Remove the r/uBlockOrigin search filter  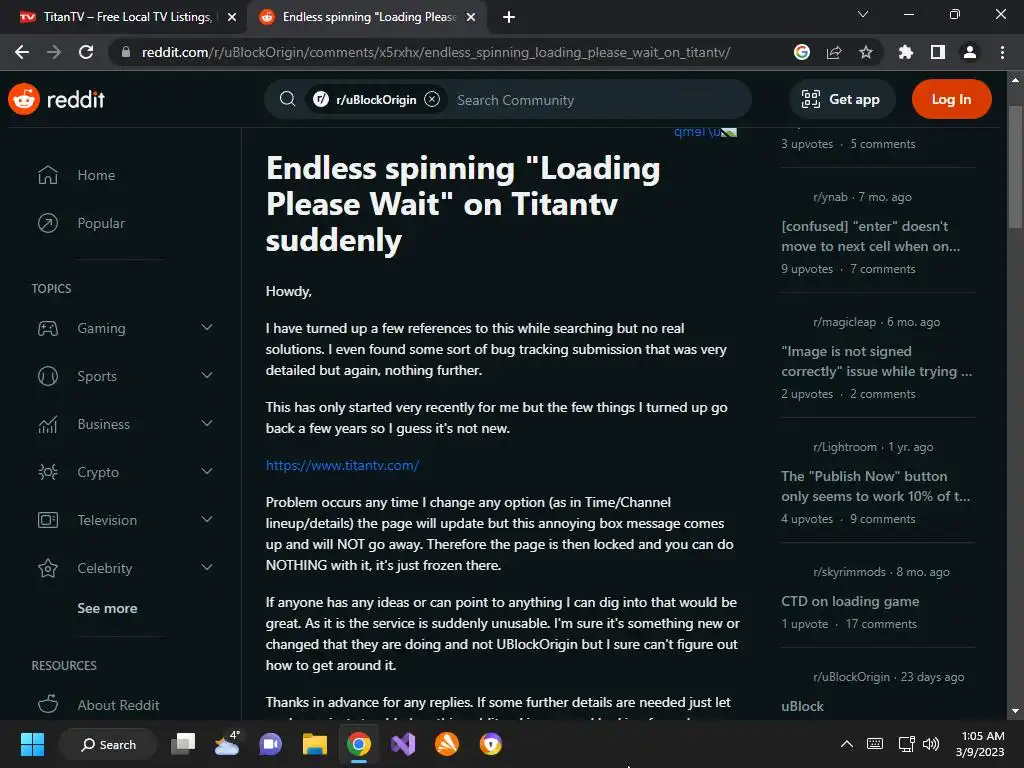click(x=432, y=99)
